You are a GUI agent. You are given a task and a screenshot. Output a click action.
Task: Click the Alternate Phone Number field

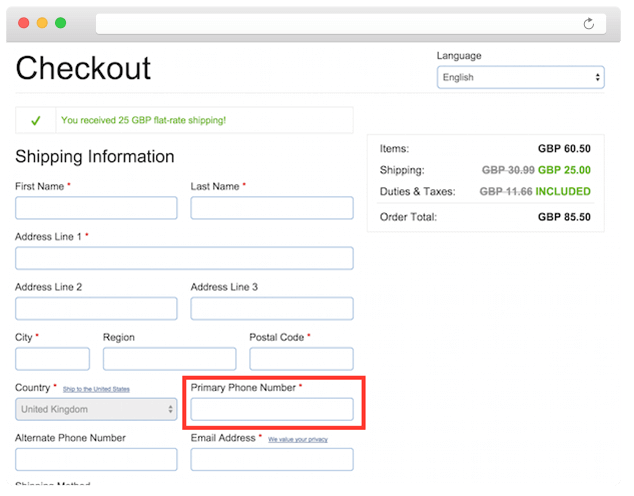[96, 459]
